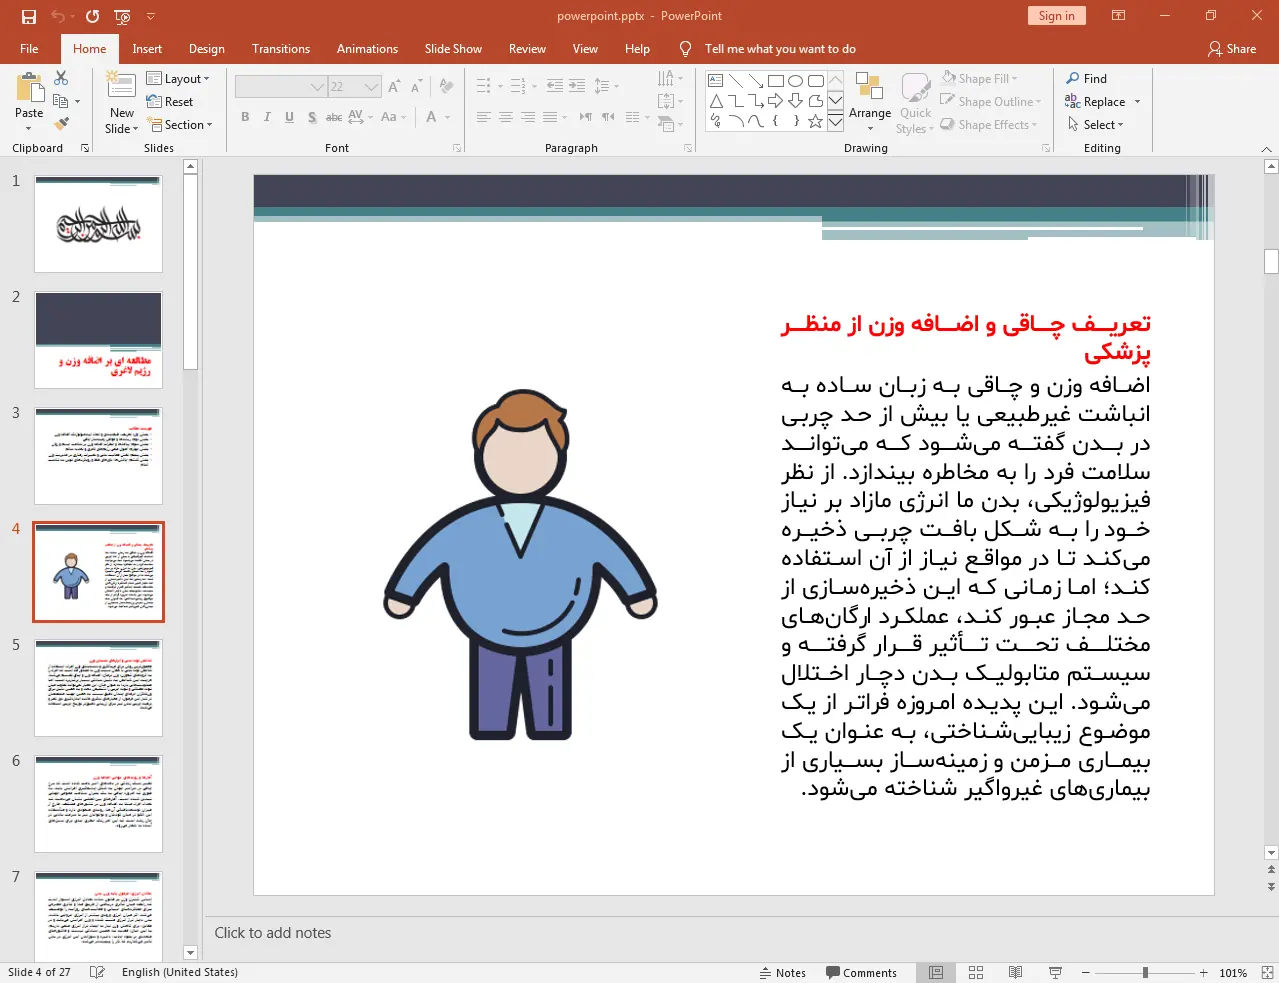Expand the Select dropdown in Editing
Image resolution: width=1279 pixels, height=983 pixels.
[1096, 124]
